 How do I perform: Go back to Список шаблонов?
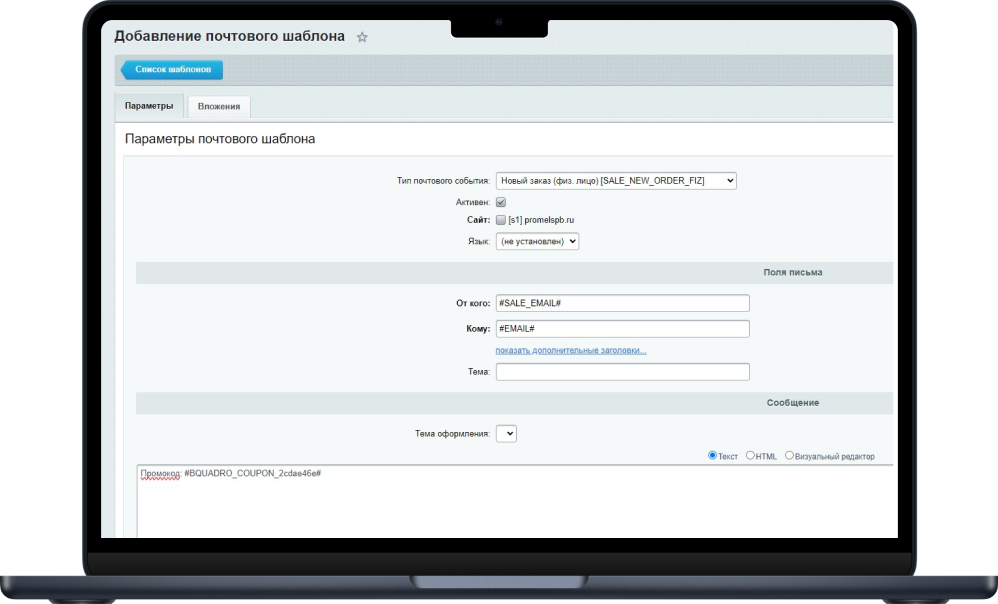(172, 70)
